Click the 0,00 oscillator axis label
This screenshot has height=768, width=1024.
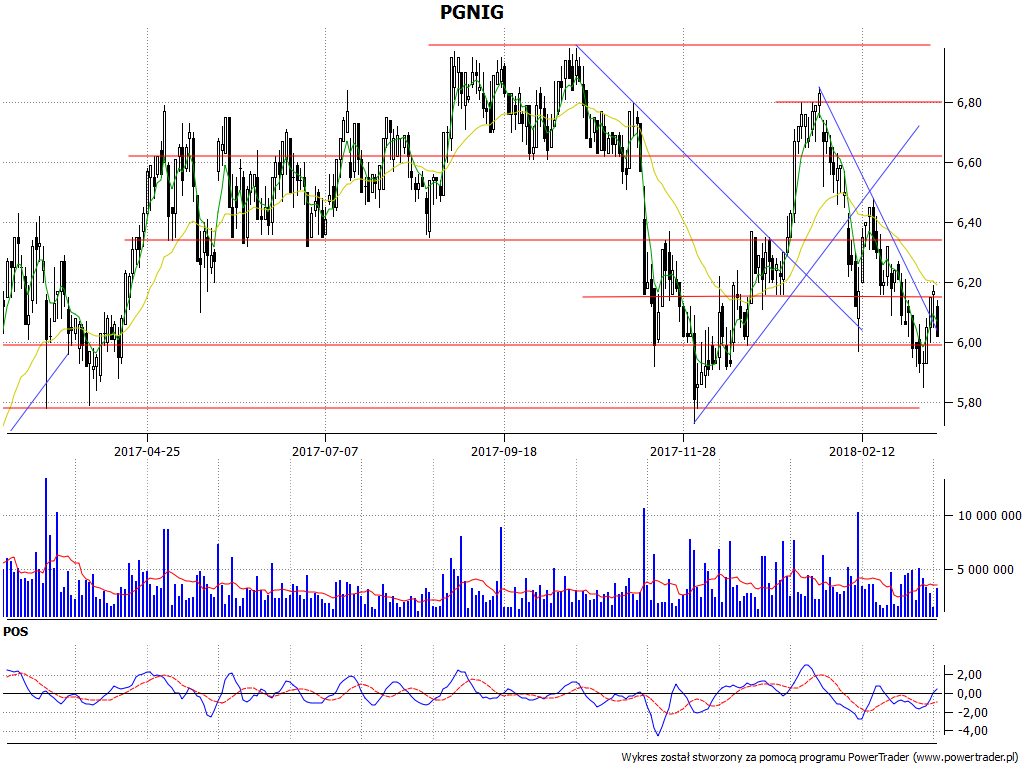(969, 694)
